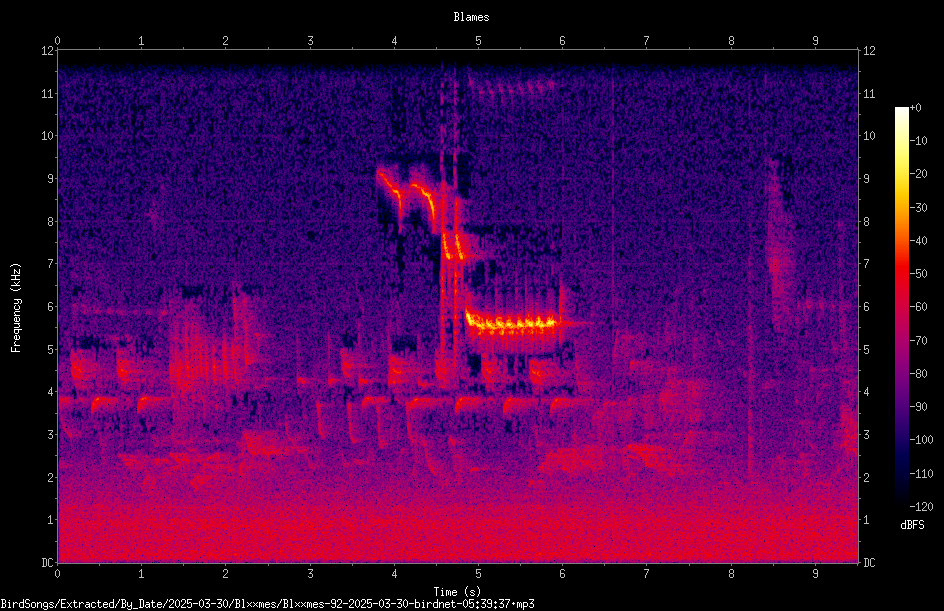Select the '-100' colorbar label
The image size is (944, 611).
(x=921, y=440)
